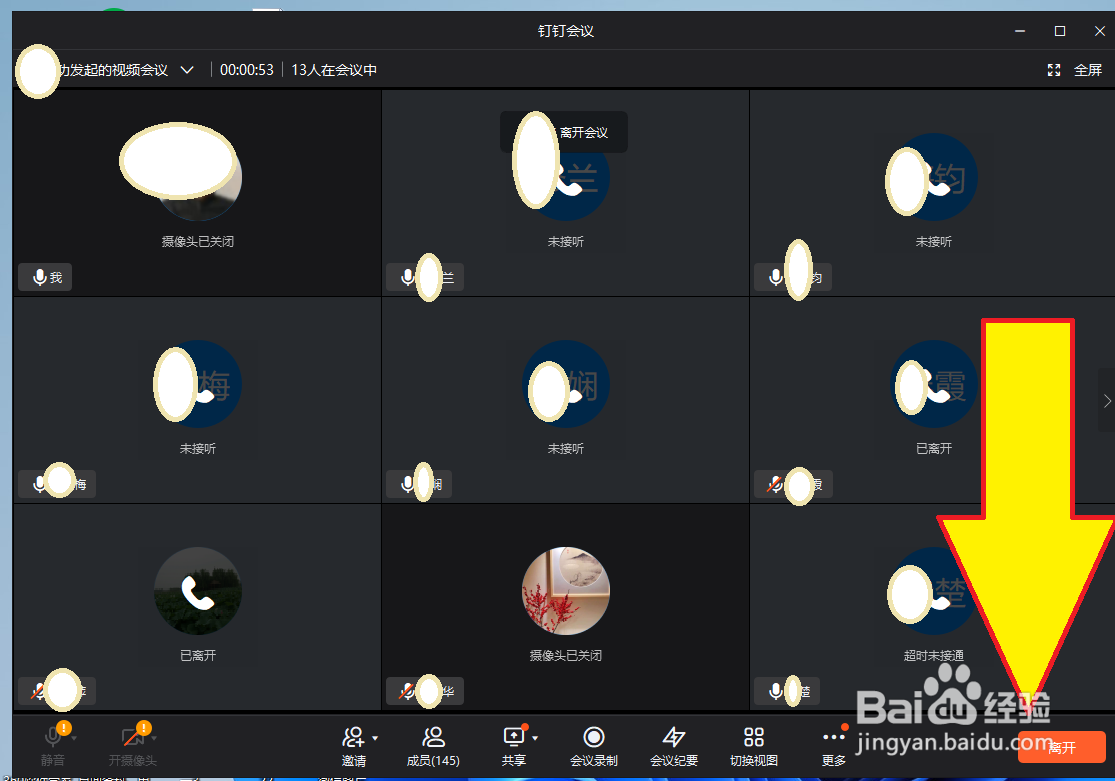The width and height of the screenshot is (1115, 781).
Task: Click 切换视图 switch view icon
Action: pyautogui.click(x=754, y=736)
